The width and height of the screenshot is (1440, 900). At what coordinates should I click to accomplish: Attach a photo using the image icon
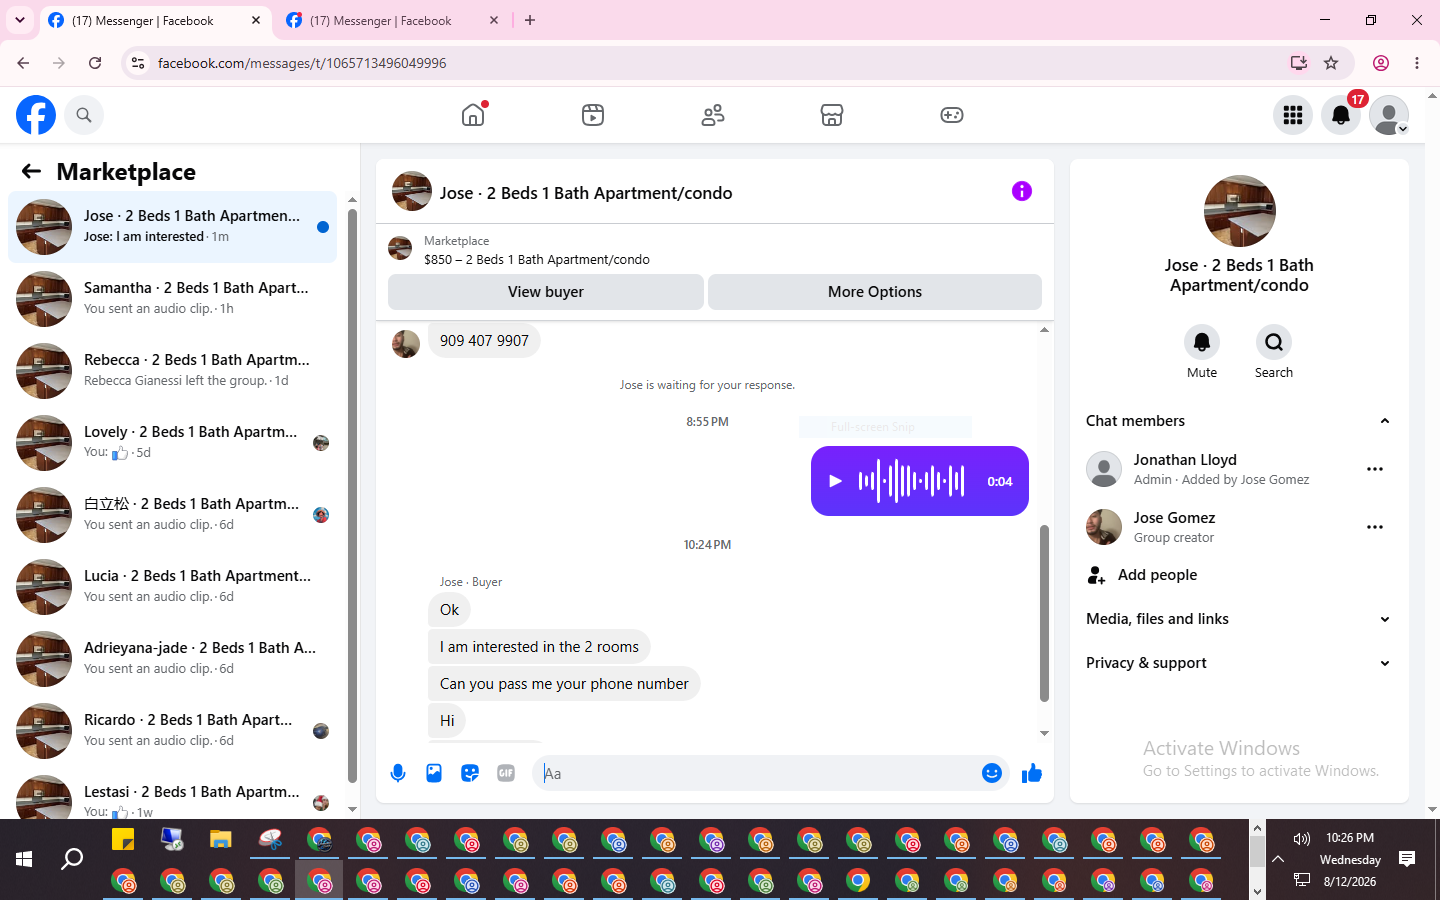434,773
